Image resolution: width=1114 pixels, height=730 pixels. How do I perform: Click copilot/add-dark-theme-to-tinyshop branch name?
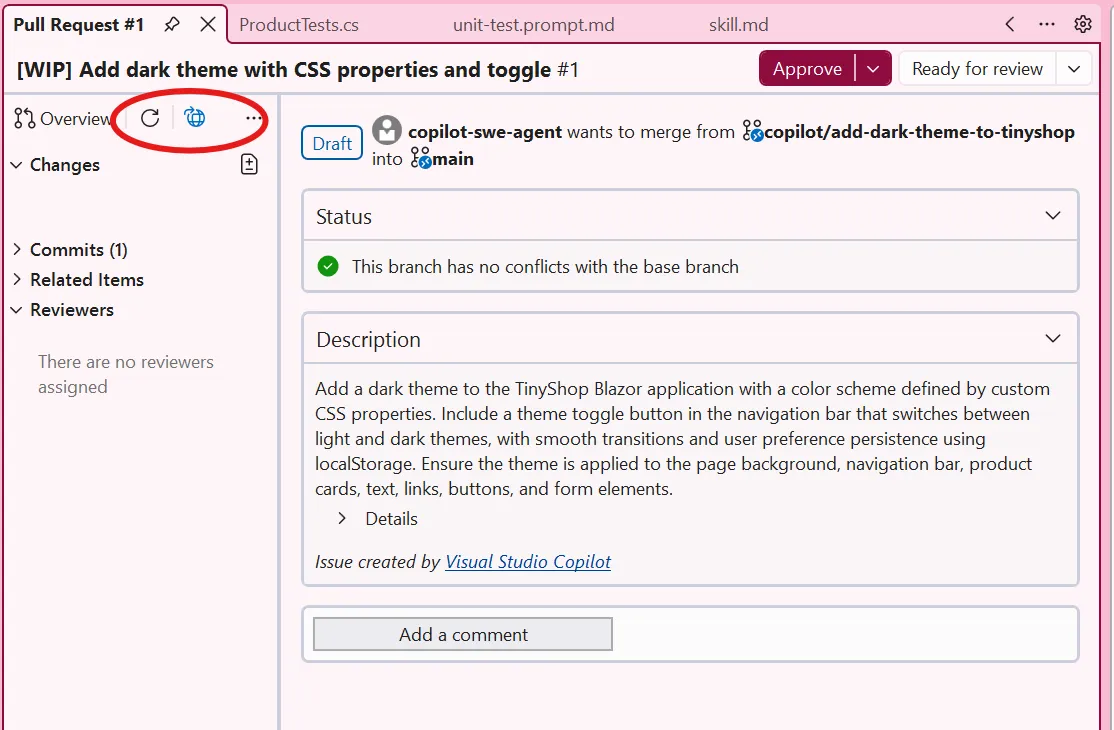(919, 132)
